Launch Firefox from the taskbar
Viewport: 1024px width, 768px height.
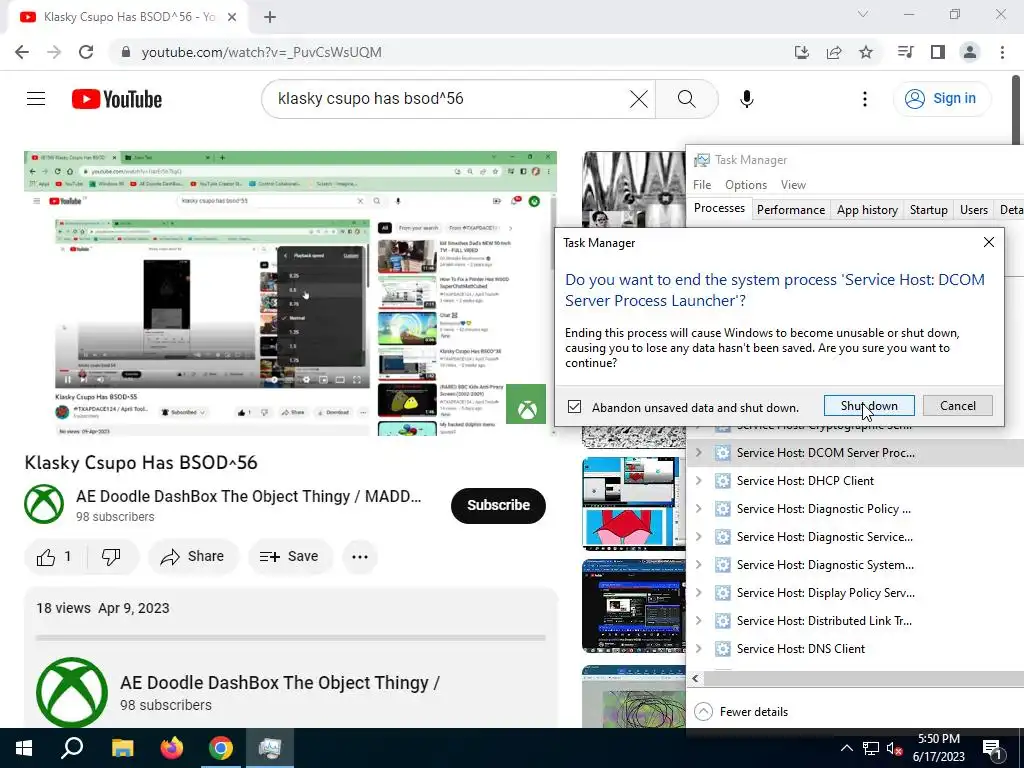(x=172, y=748)
